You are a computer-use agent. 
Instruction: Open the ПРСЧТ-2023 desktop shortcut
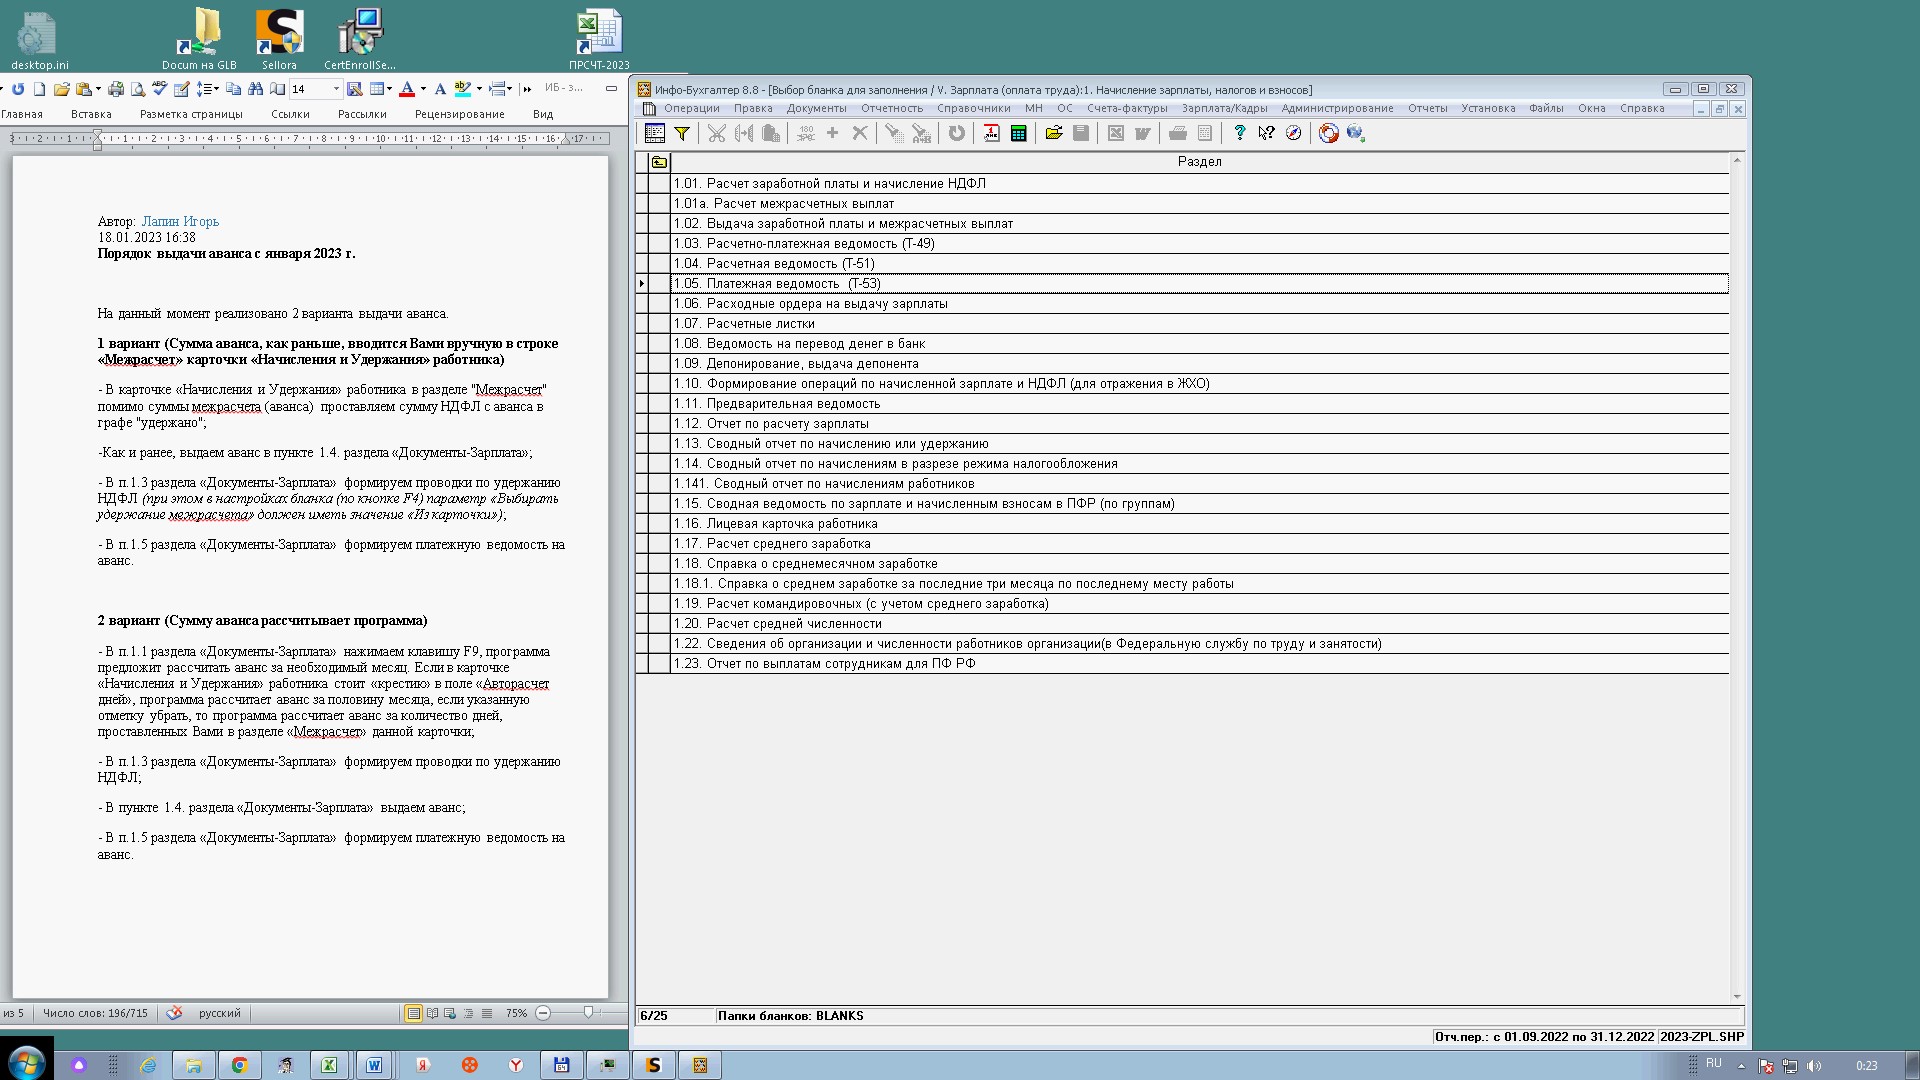[599, 39]
